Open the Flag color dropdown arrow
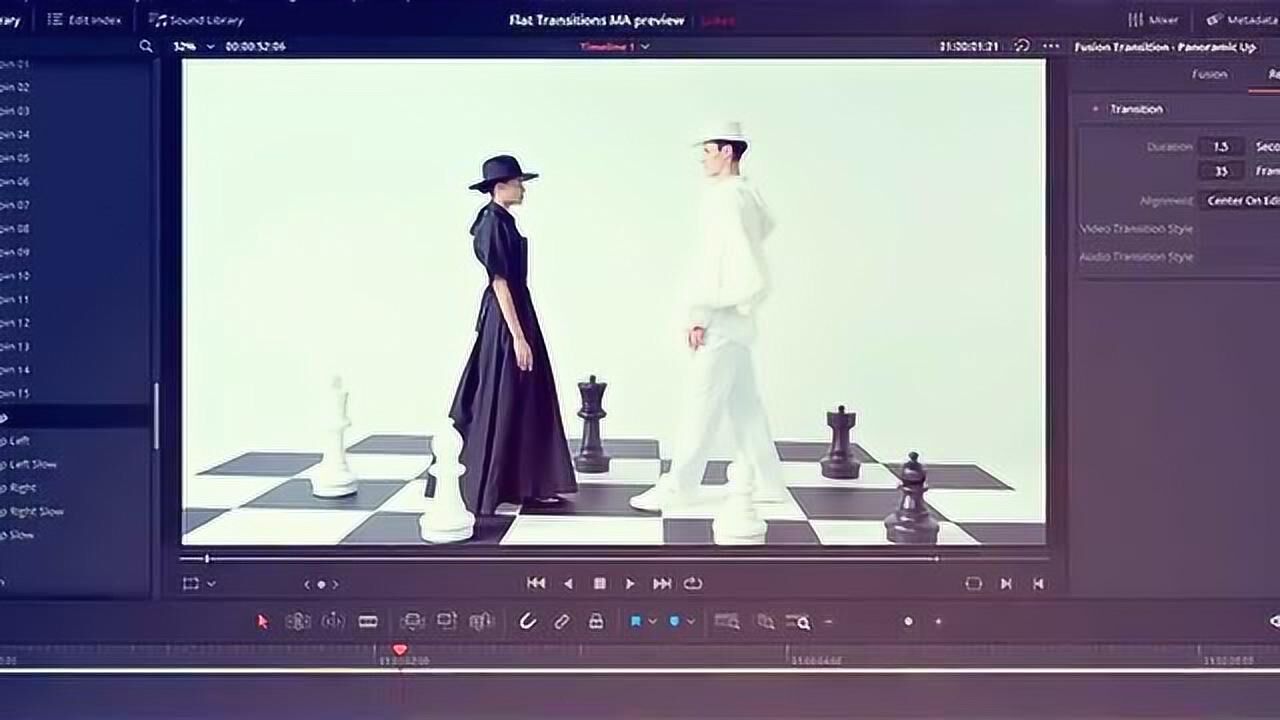1280x720 pixels. click(x=652, y=621)
